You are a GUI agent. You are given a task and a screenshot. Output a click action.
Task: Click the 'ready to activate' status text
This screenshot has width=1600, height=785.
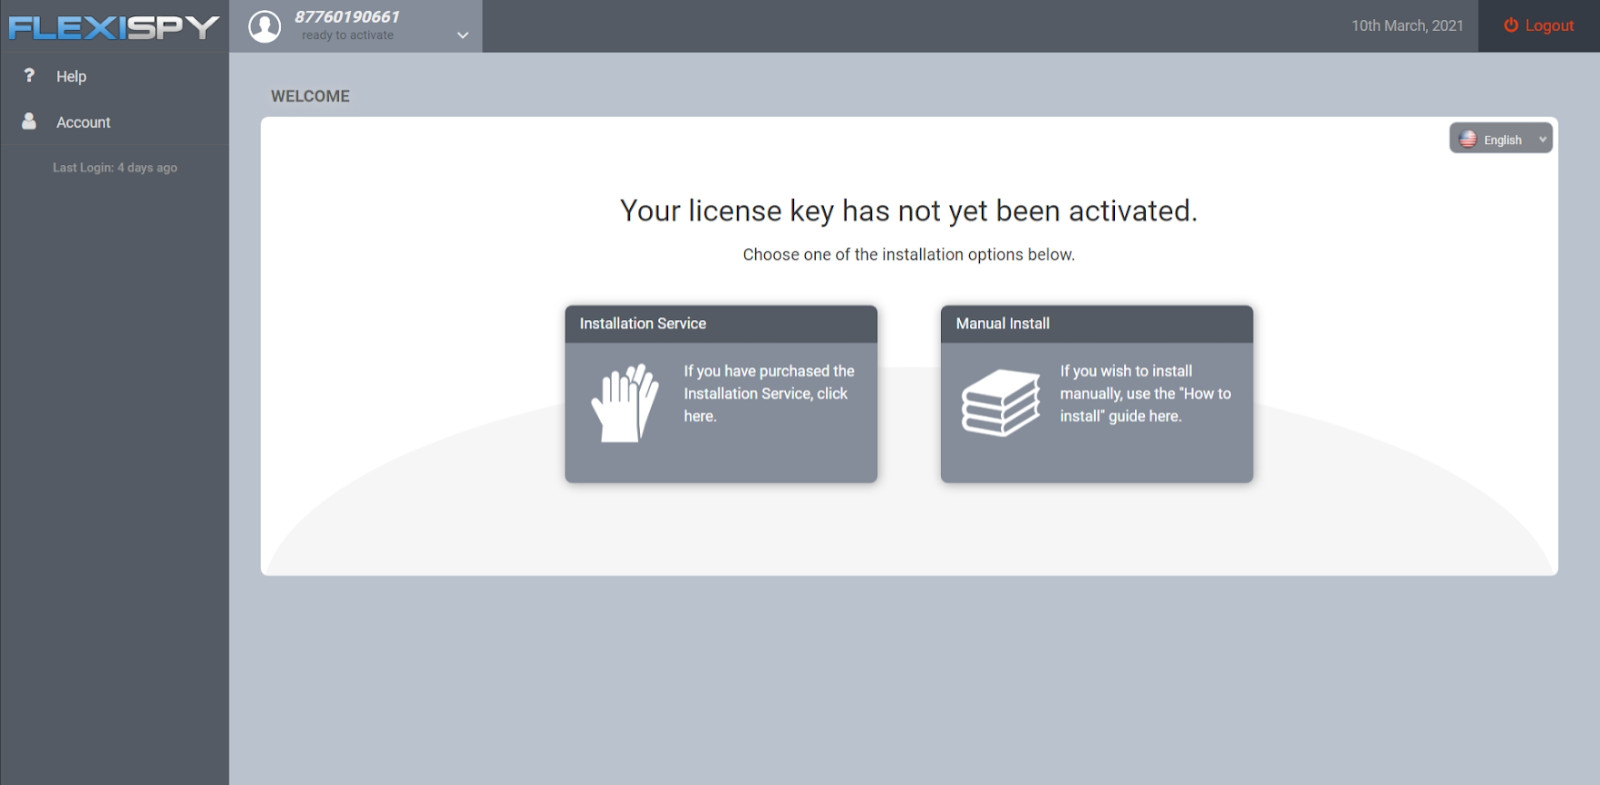[x=348, y=36]
